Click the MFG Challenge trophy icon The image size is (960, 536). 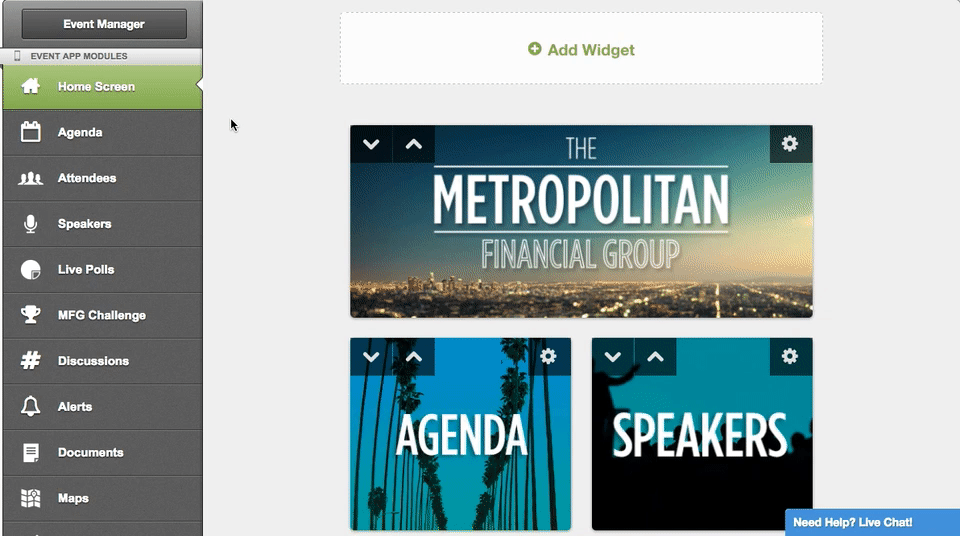[x=30, y=315]
